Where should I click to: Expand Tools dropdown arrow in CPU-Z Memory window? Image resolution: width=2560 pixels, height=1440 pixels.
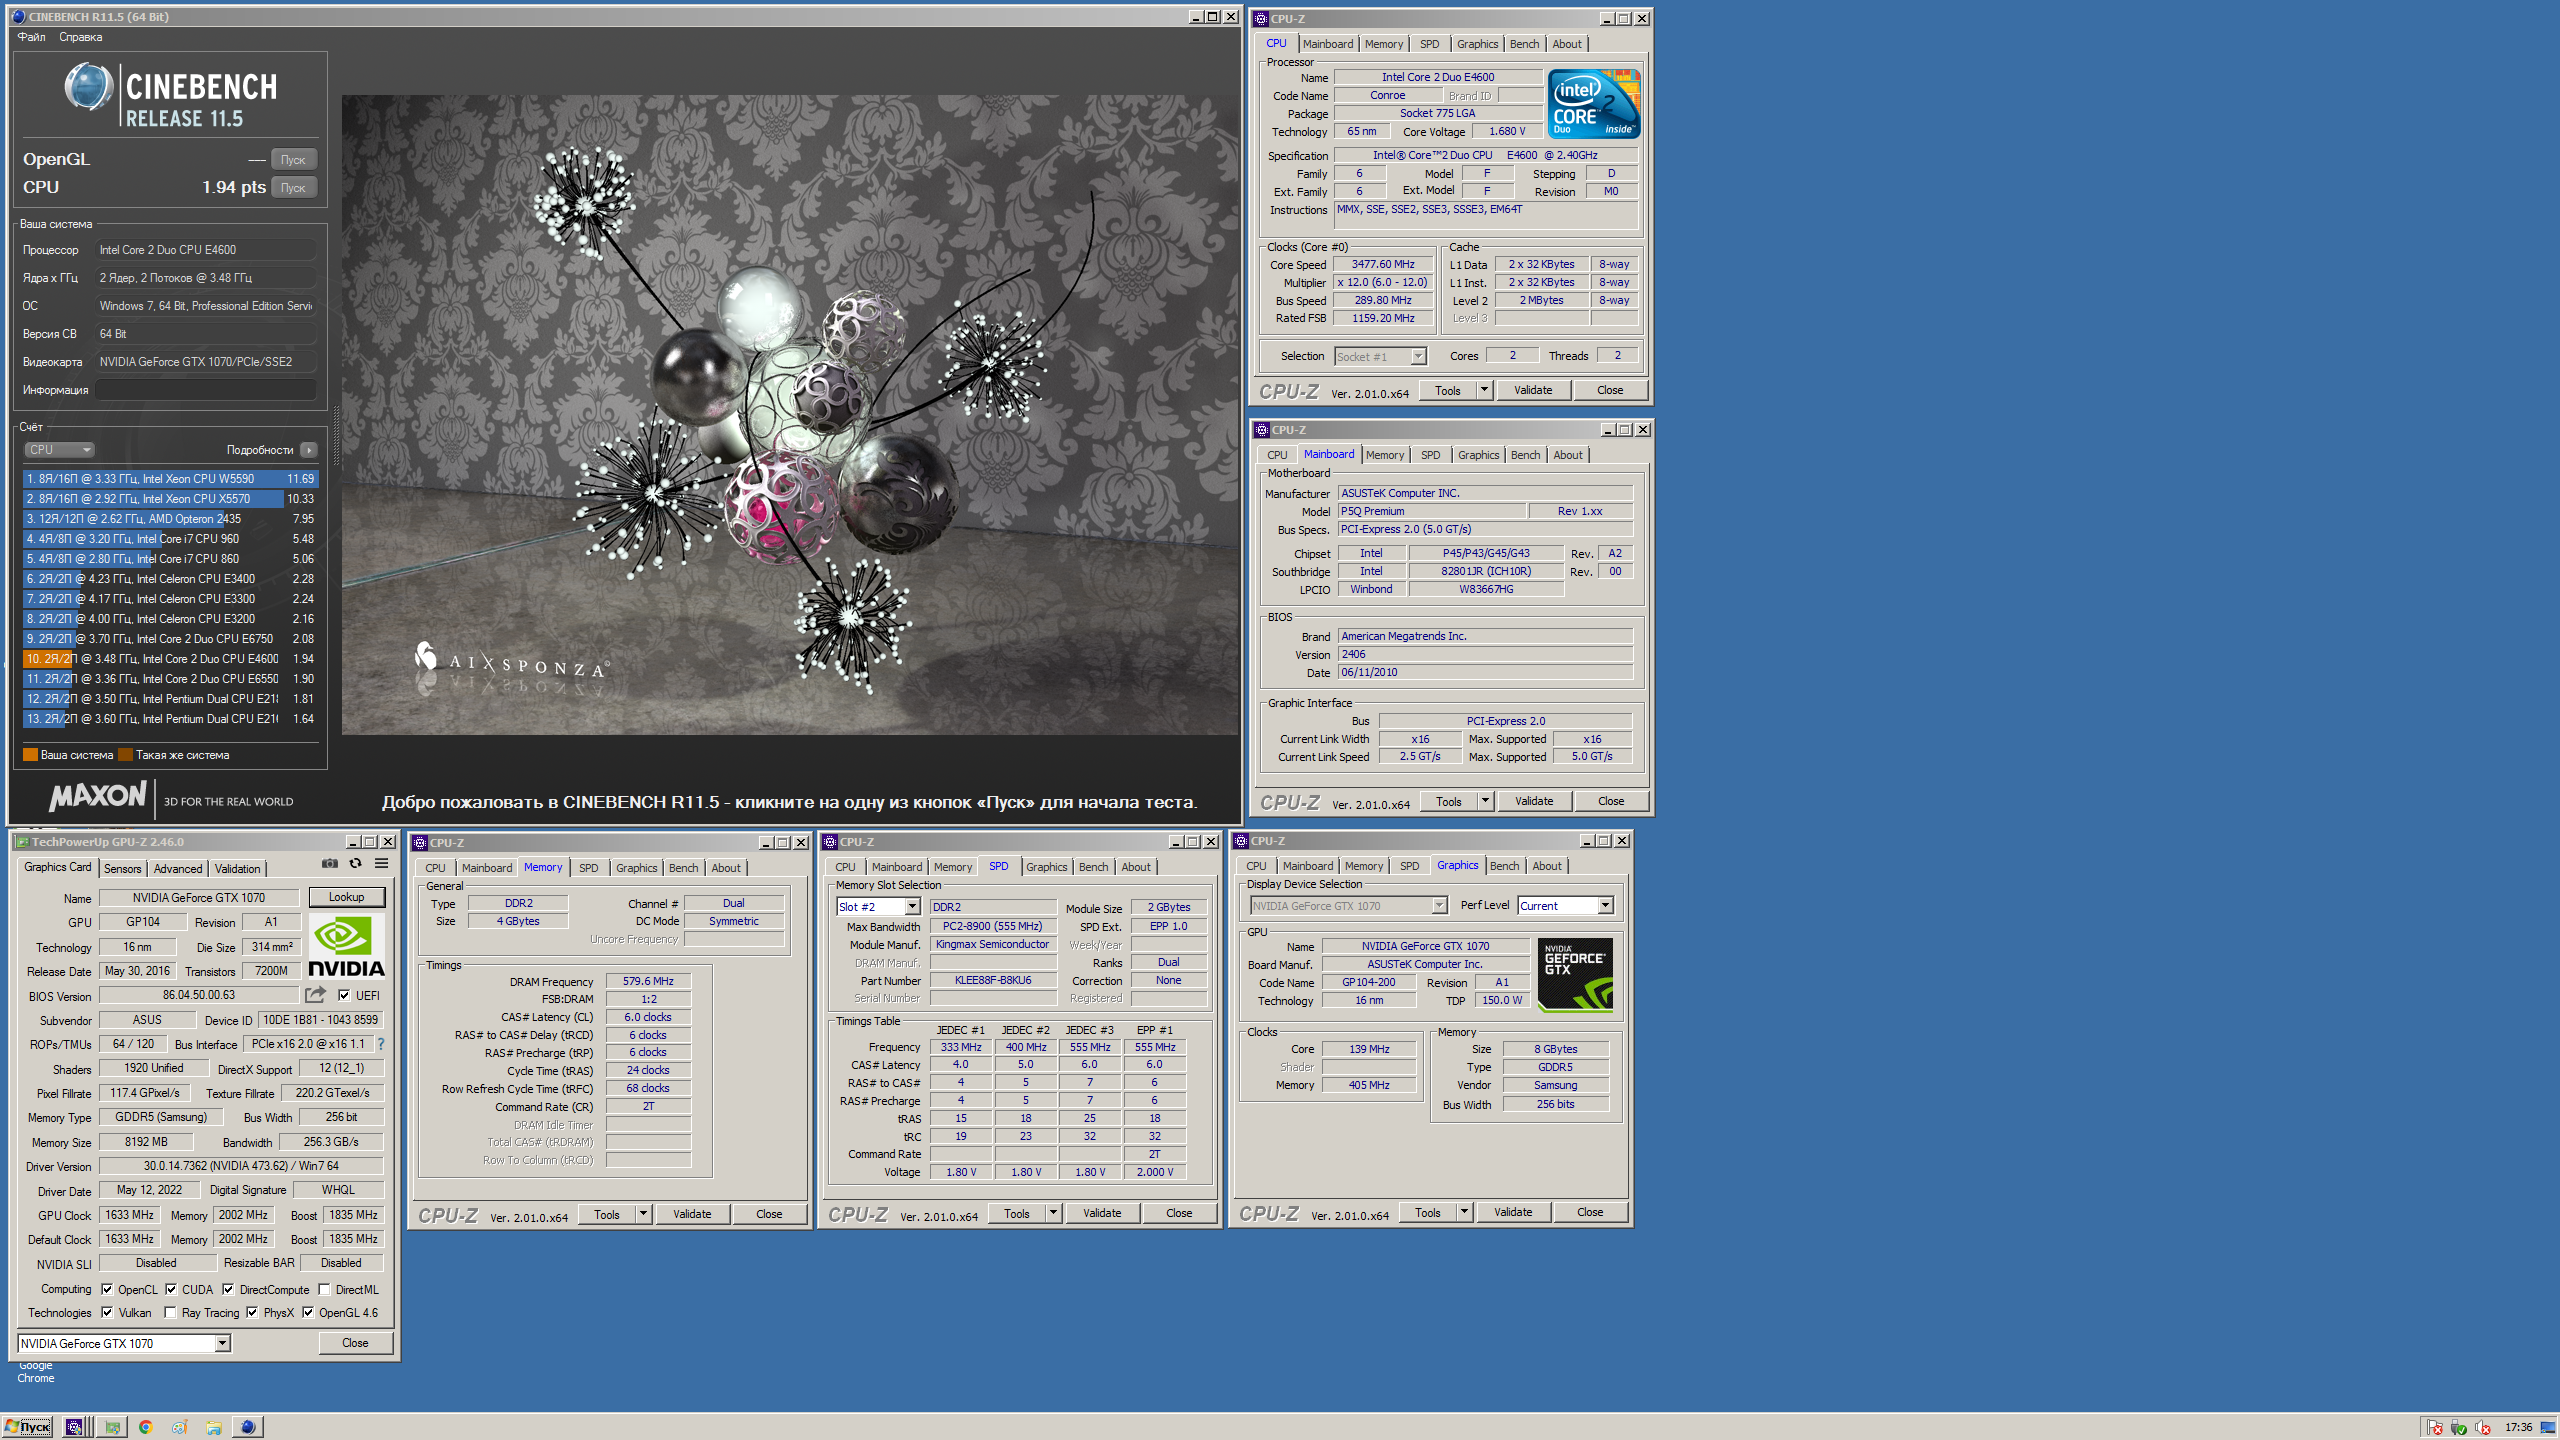643,1213
